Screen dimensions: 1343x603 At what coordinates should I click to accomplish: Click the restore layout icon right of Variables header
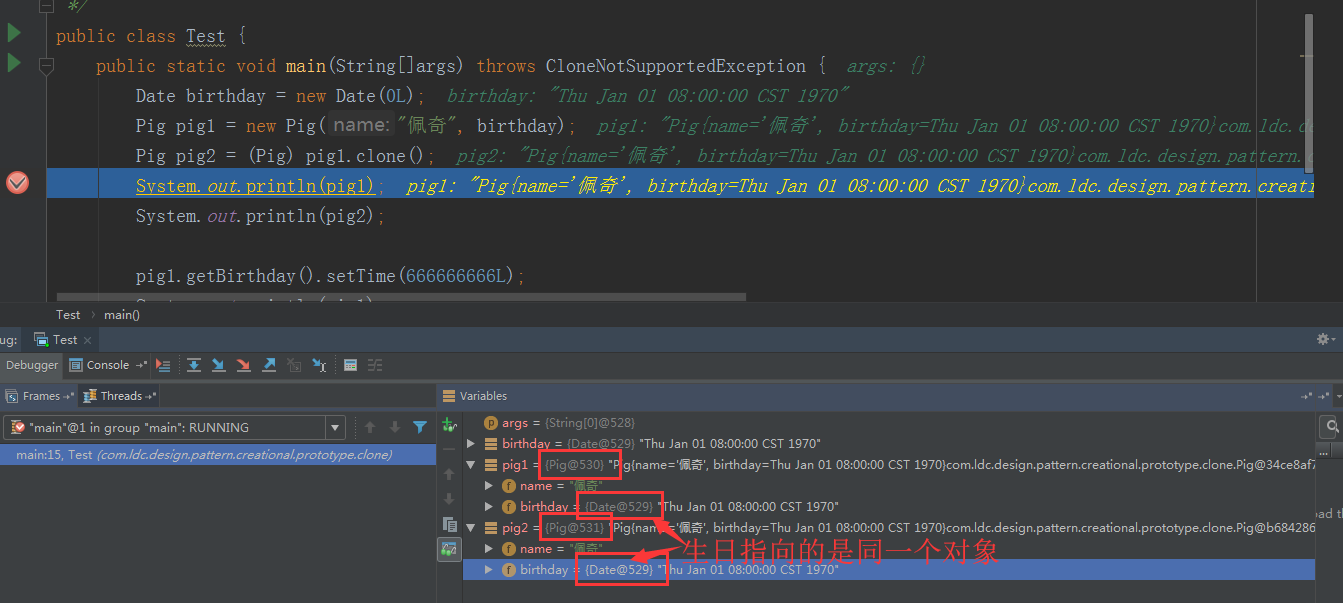pos(1307,396)
